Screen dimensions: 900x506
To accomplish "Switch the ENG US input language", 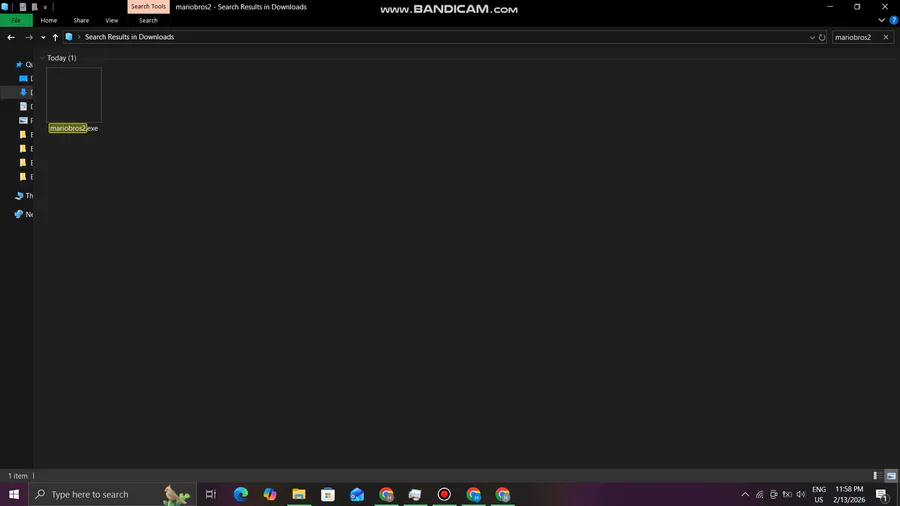I will 819,494.
